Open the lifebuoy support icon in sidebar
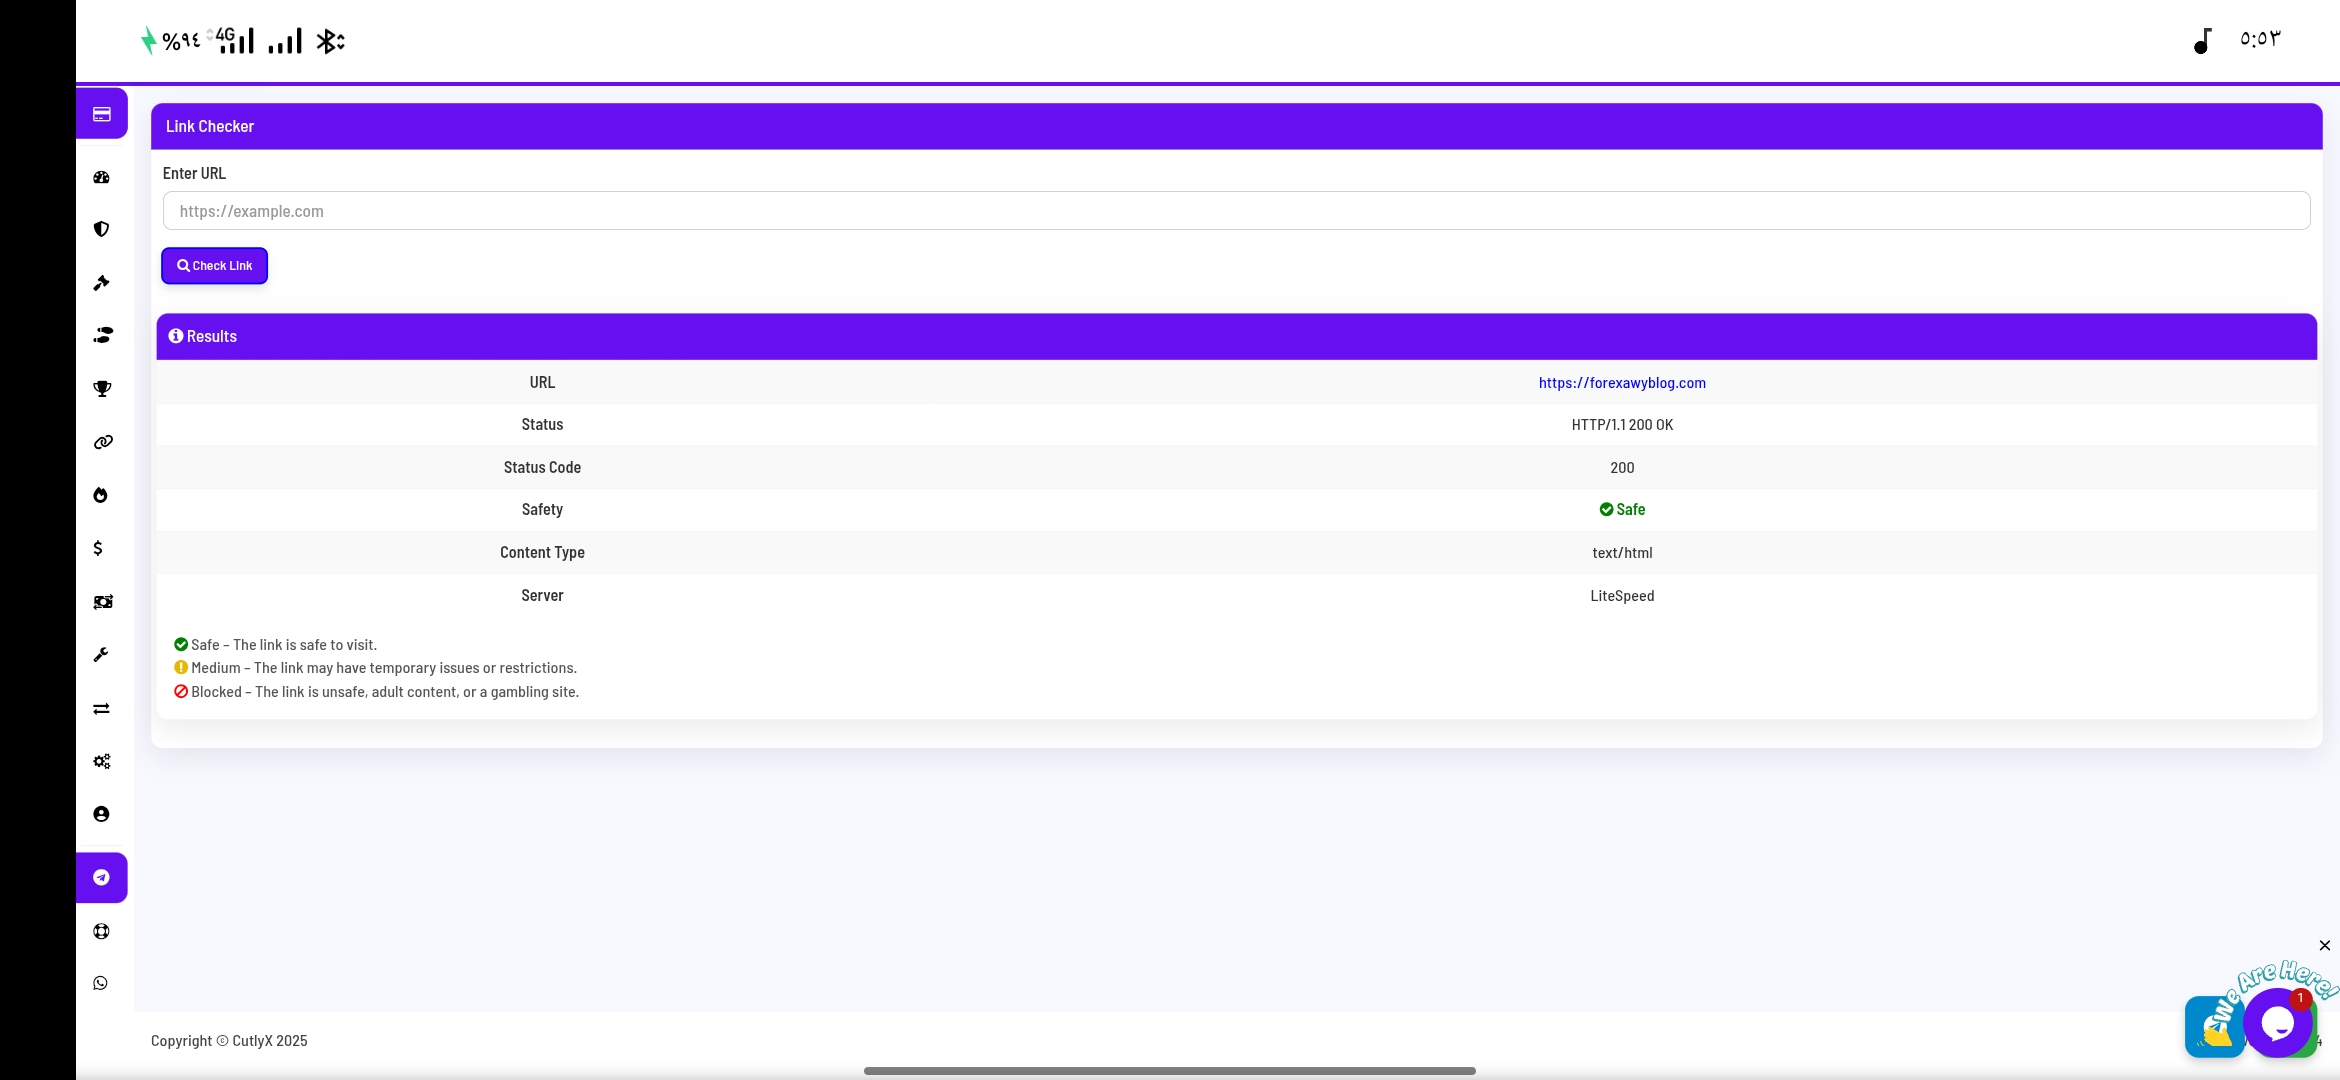This screenshot has height=1080, width=2340. pos(101,931)
